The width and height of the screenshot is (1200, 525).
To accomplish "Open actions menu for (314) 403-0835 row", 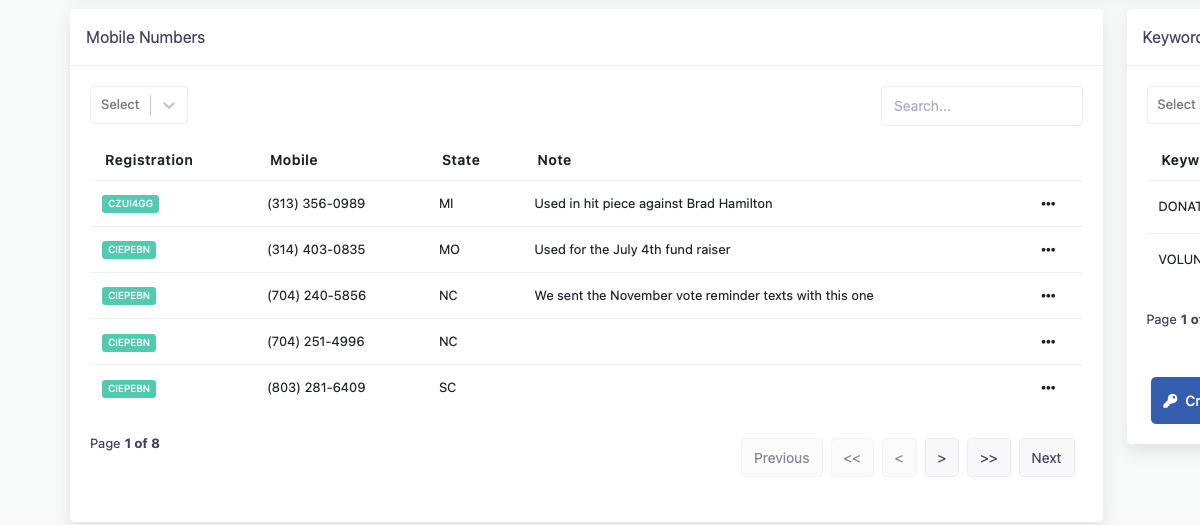I will coord(1048,250).
